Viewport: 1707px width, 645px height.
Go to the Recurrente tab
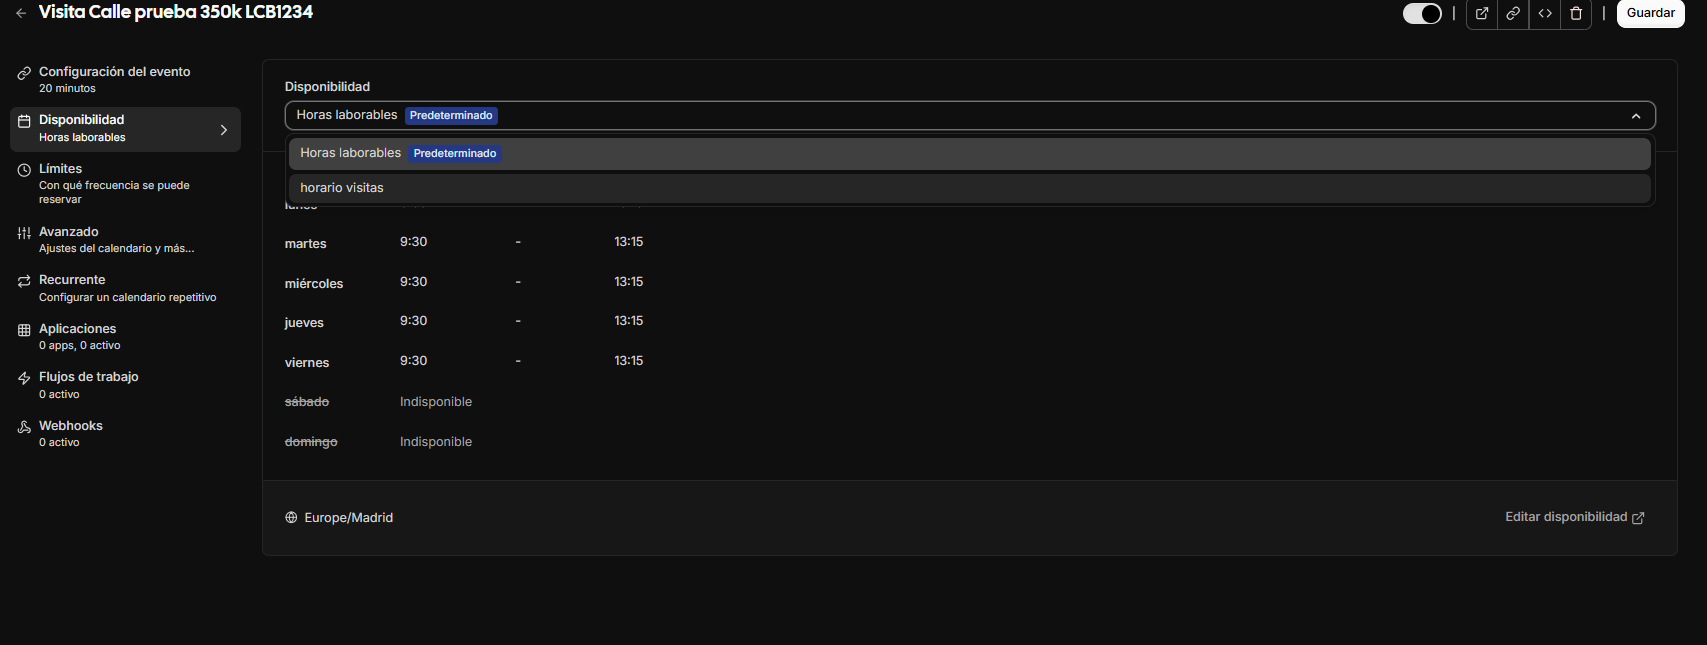coord(72,280)
